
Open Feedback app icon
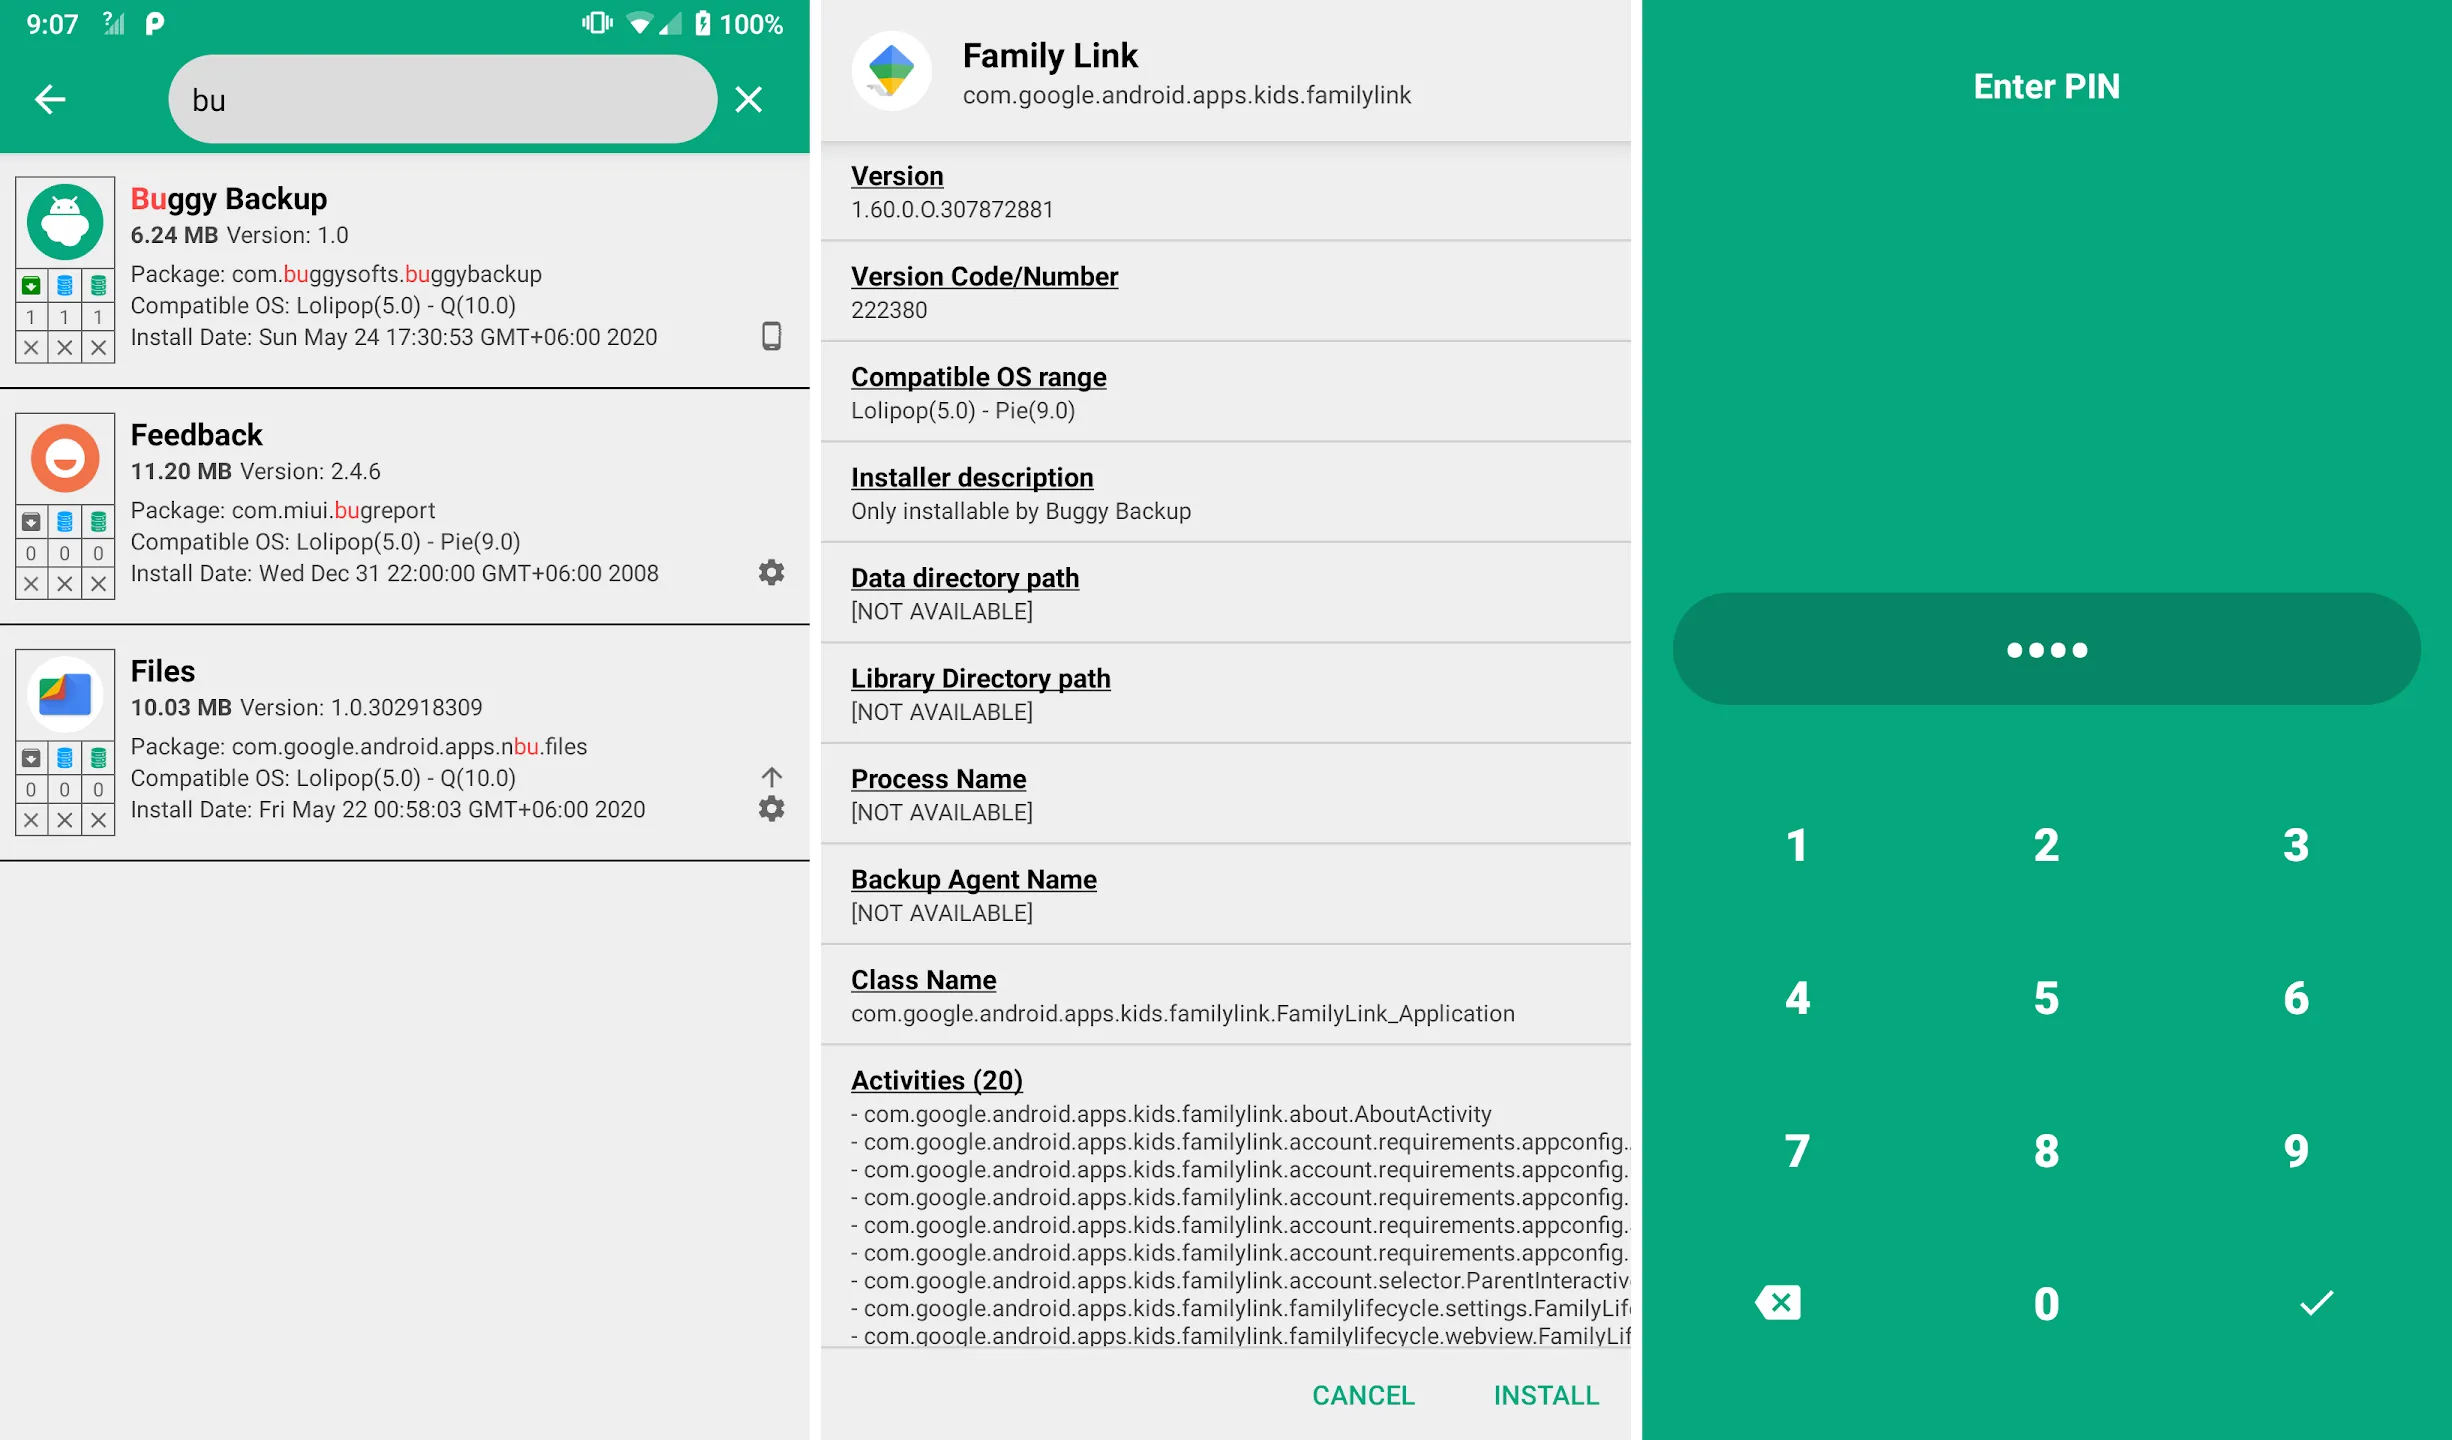[65, 458]
